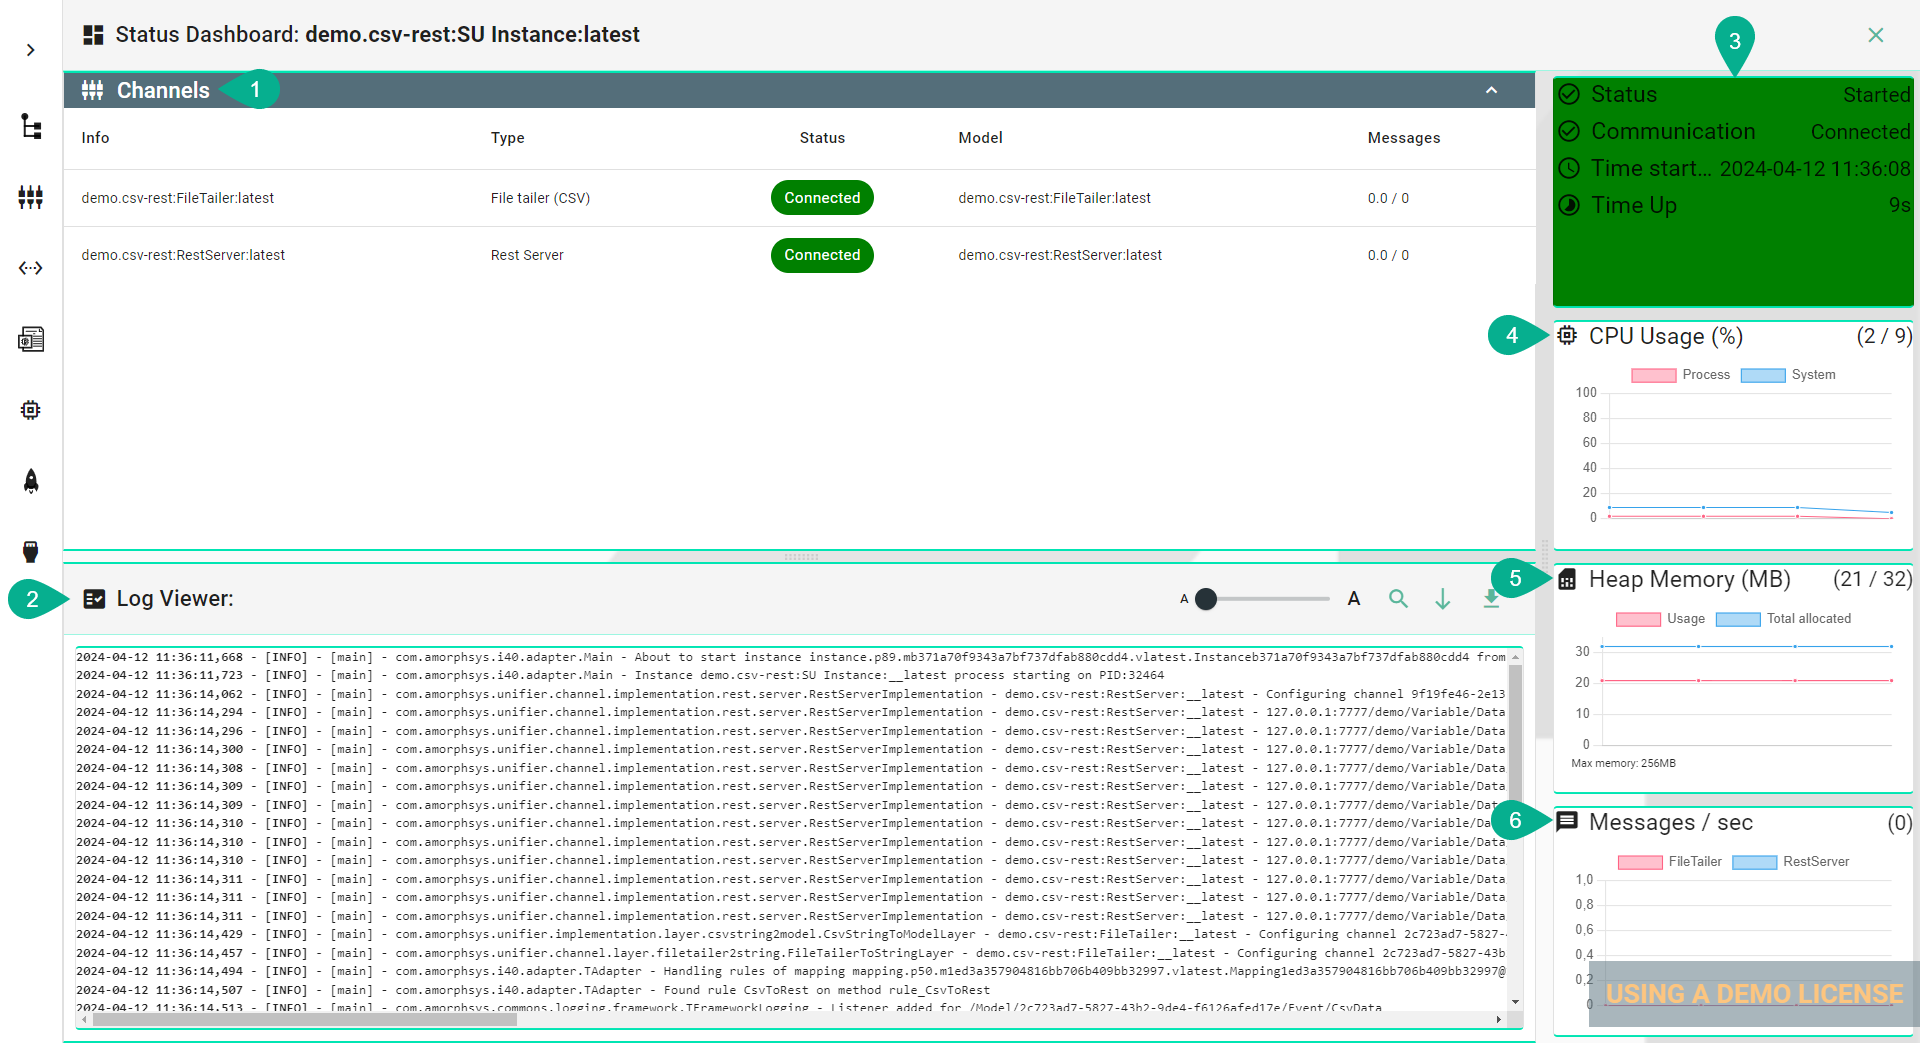Open the plug connector icon in sidebar
1920x1043 pixels.
click(x=31, y=551)
